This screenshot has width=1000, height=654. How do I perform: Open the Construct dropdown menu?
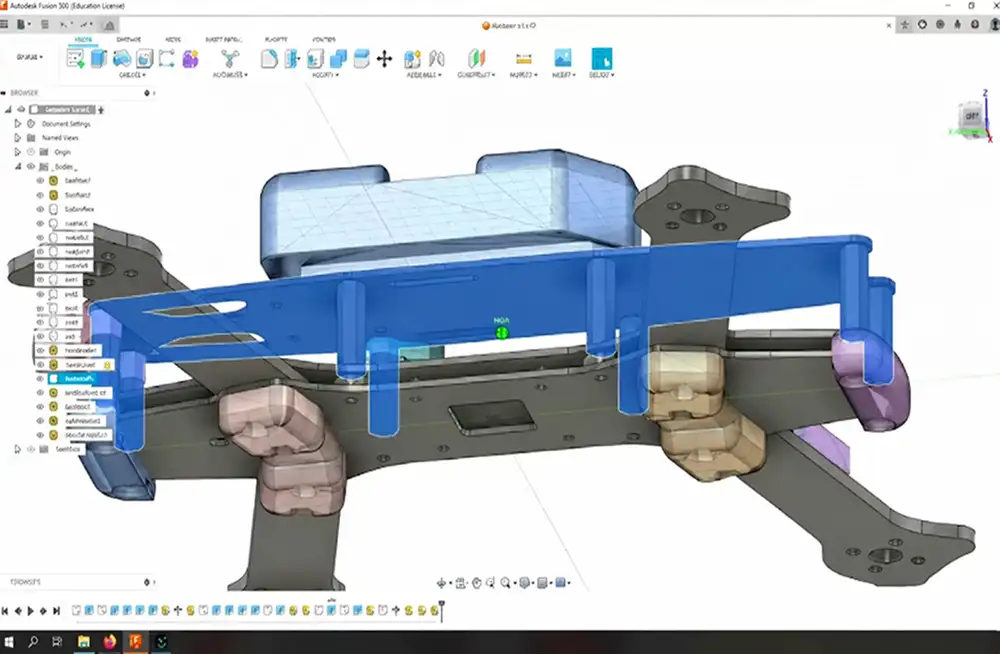point(476,75)
